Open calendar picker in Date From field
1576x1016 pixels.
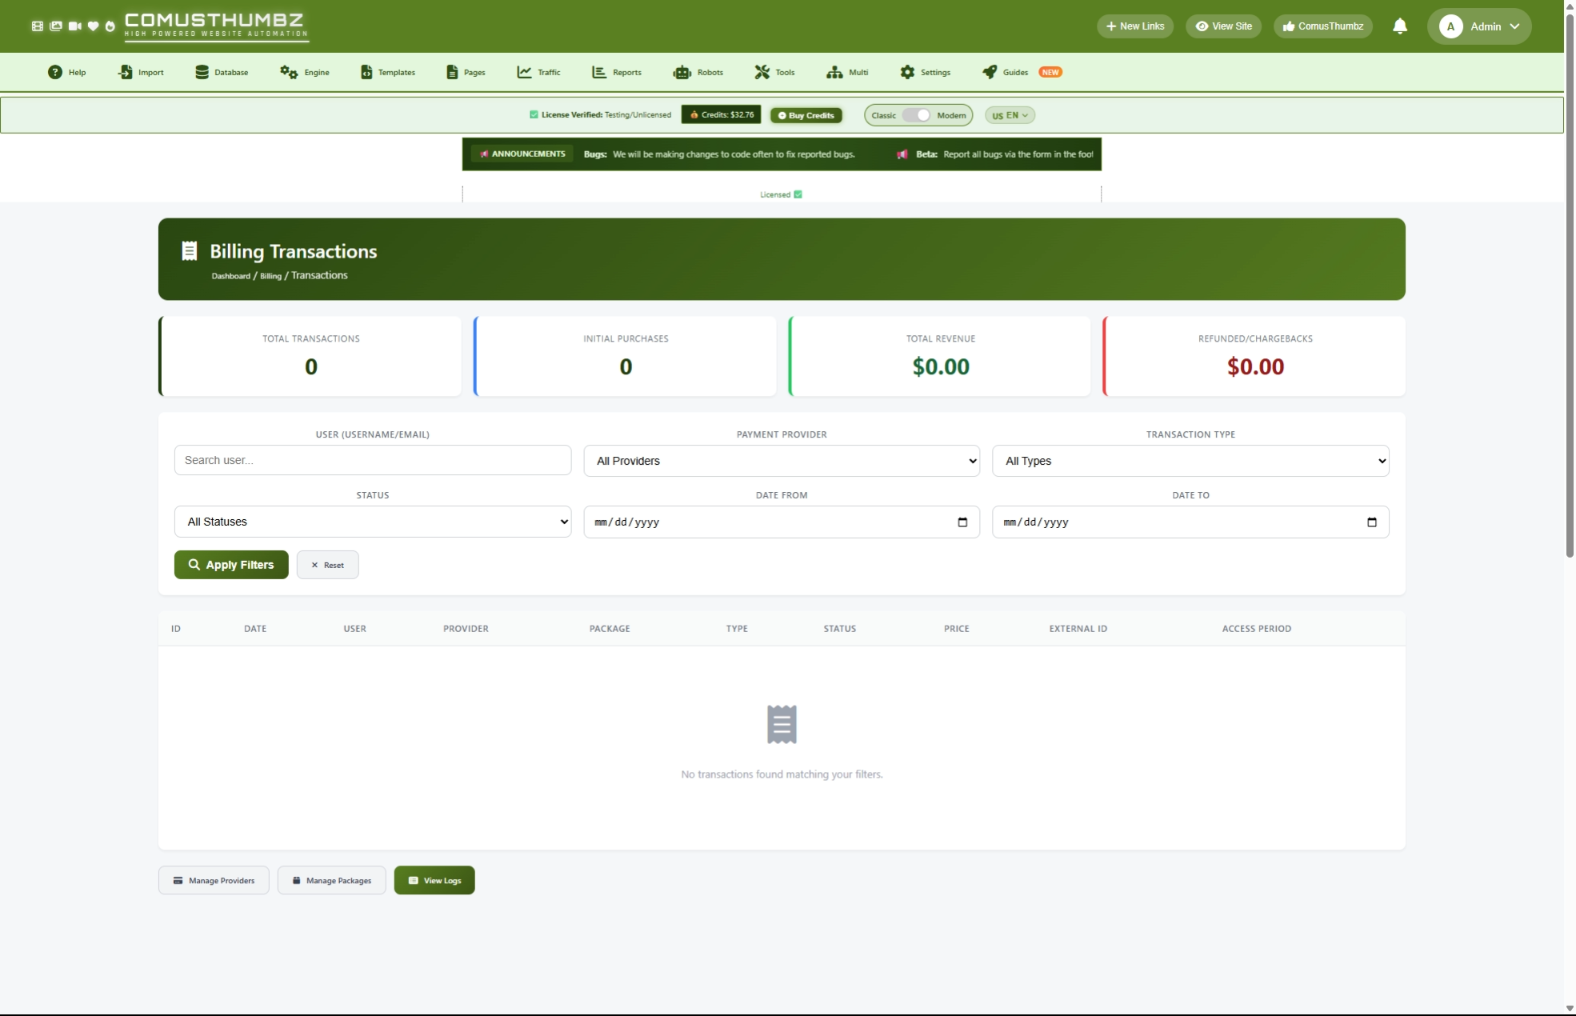(962, 522)
